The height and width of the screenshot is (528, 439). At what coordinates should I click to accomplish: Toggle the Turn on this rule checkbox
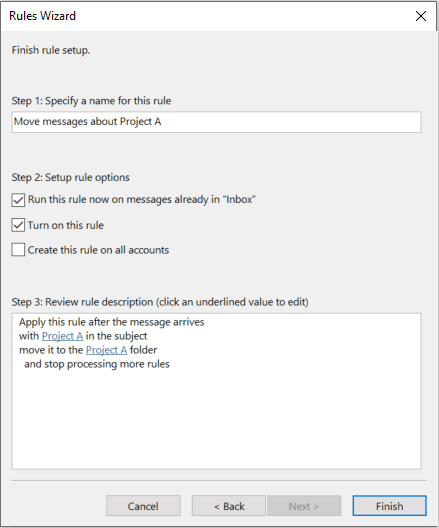coord(18,225)
